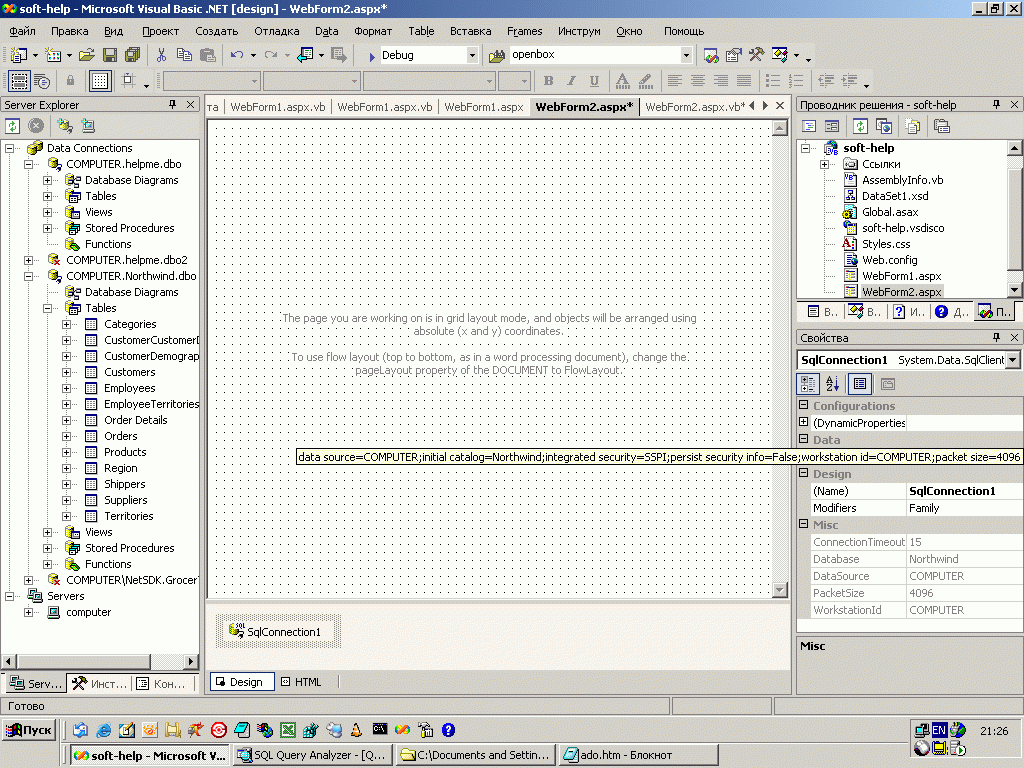Click the Connect to Server icon in Server Explorer
Image resolution: width=1024 pixels, height=768 pixels.
coord(88,126)
